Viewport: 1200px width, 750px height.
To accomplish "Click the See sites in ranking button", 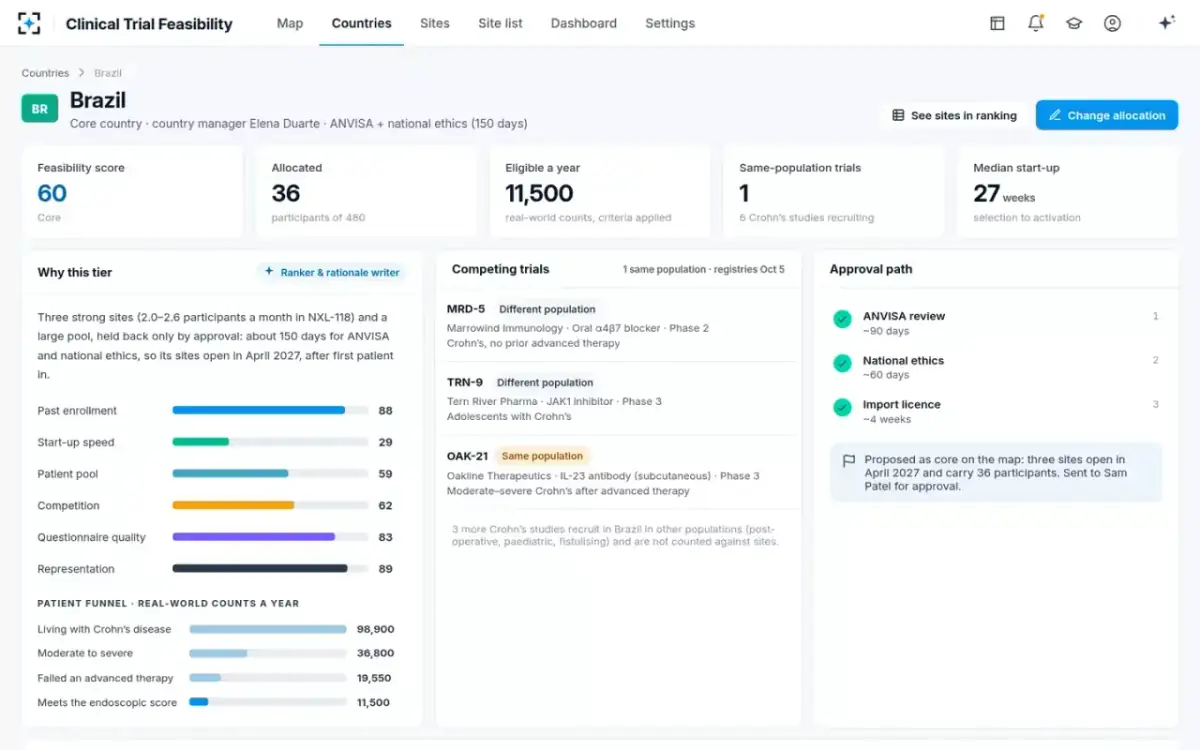I will [x=954, y=115].
